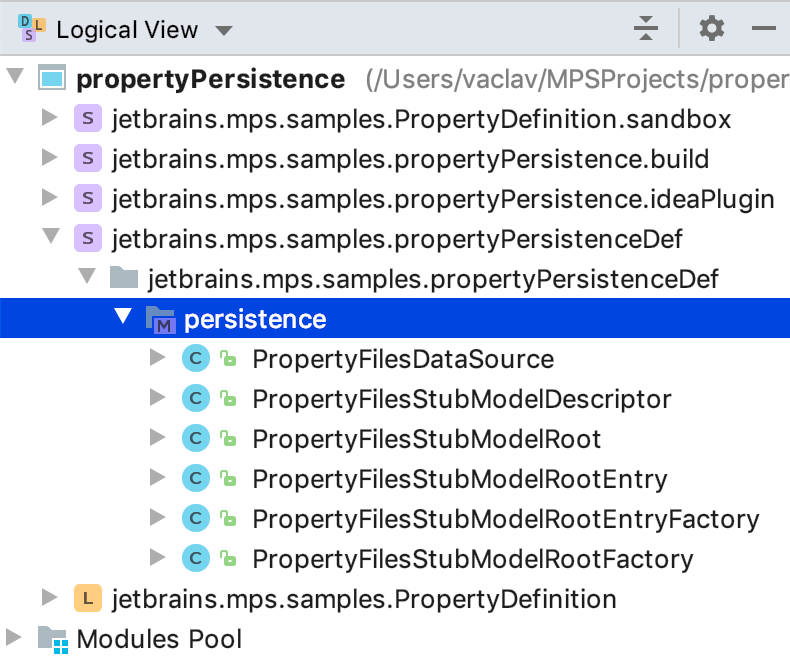Hide the panel with the minimize dash icon
This screenshot has width=790, height=672.
(764, 29)
